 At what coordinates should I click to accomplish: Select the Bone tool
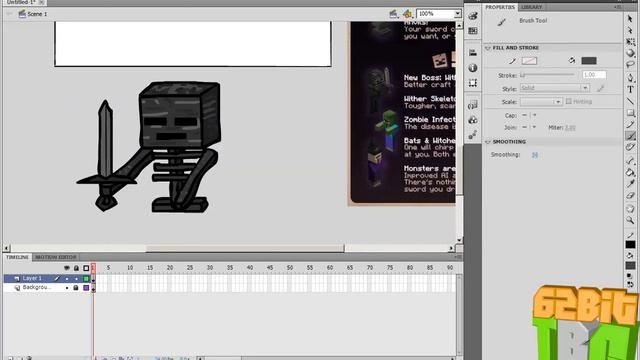pyautogui.click(x=630, y=160)
